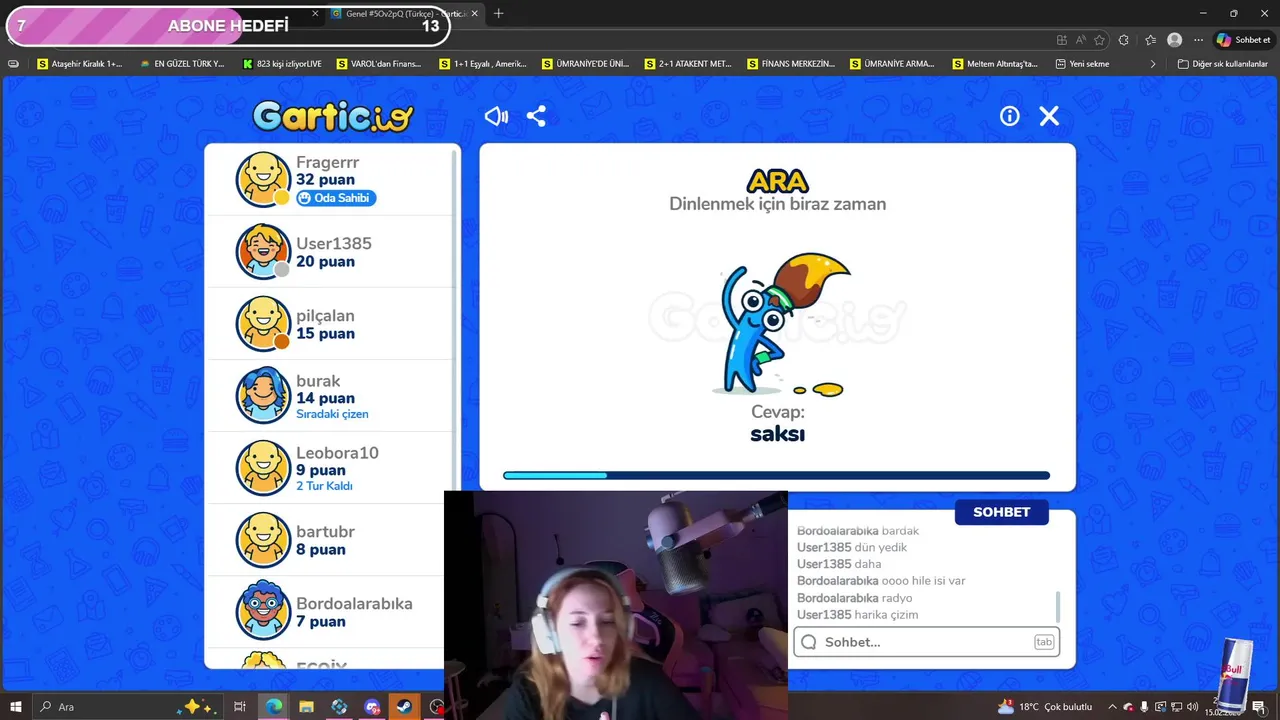The image size is (1280, 720).
Task: Open the File Explorer taskbar icon
Action: click(306, 707)
